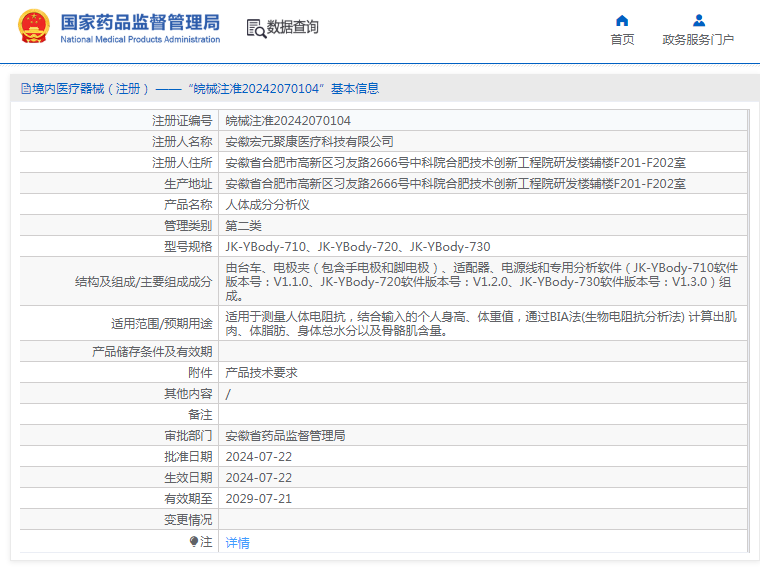Click management category 第二类

(x=243, y=226)
